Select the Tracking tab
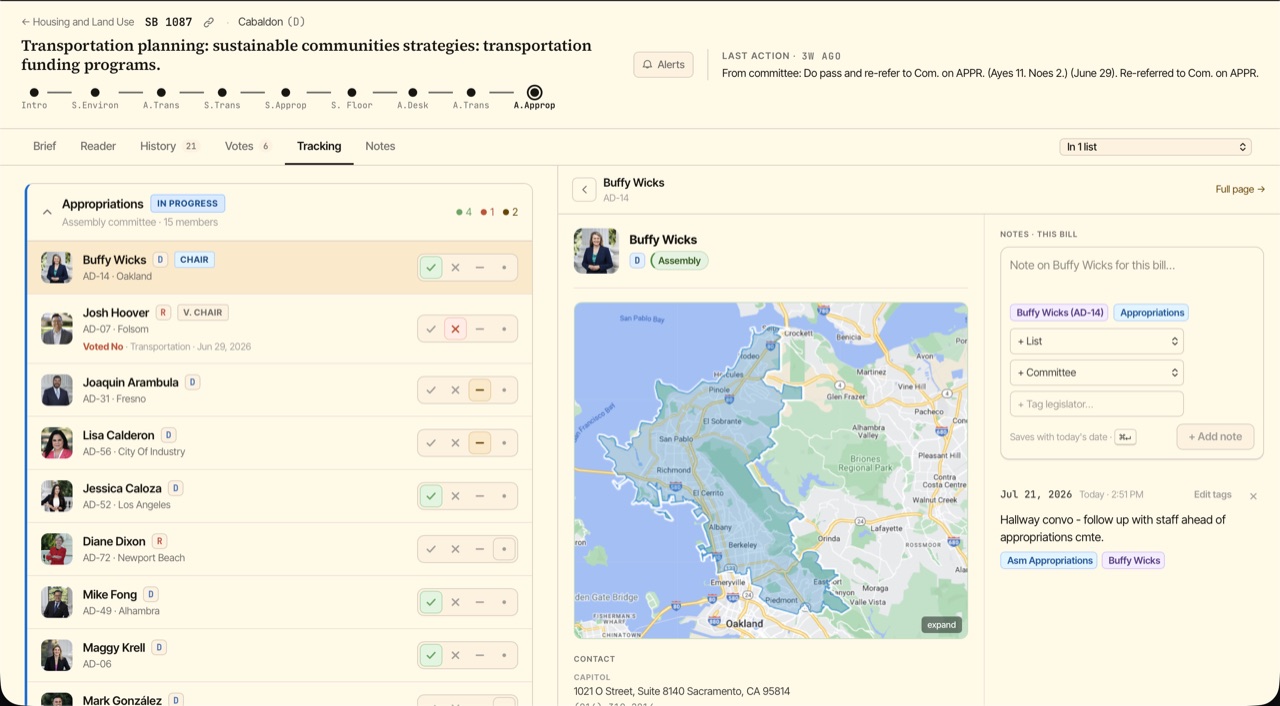This screenshot has height=706, width=1280. pos(319,146)
